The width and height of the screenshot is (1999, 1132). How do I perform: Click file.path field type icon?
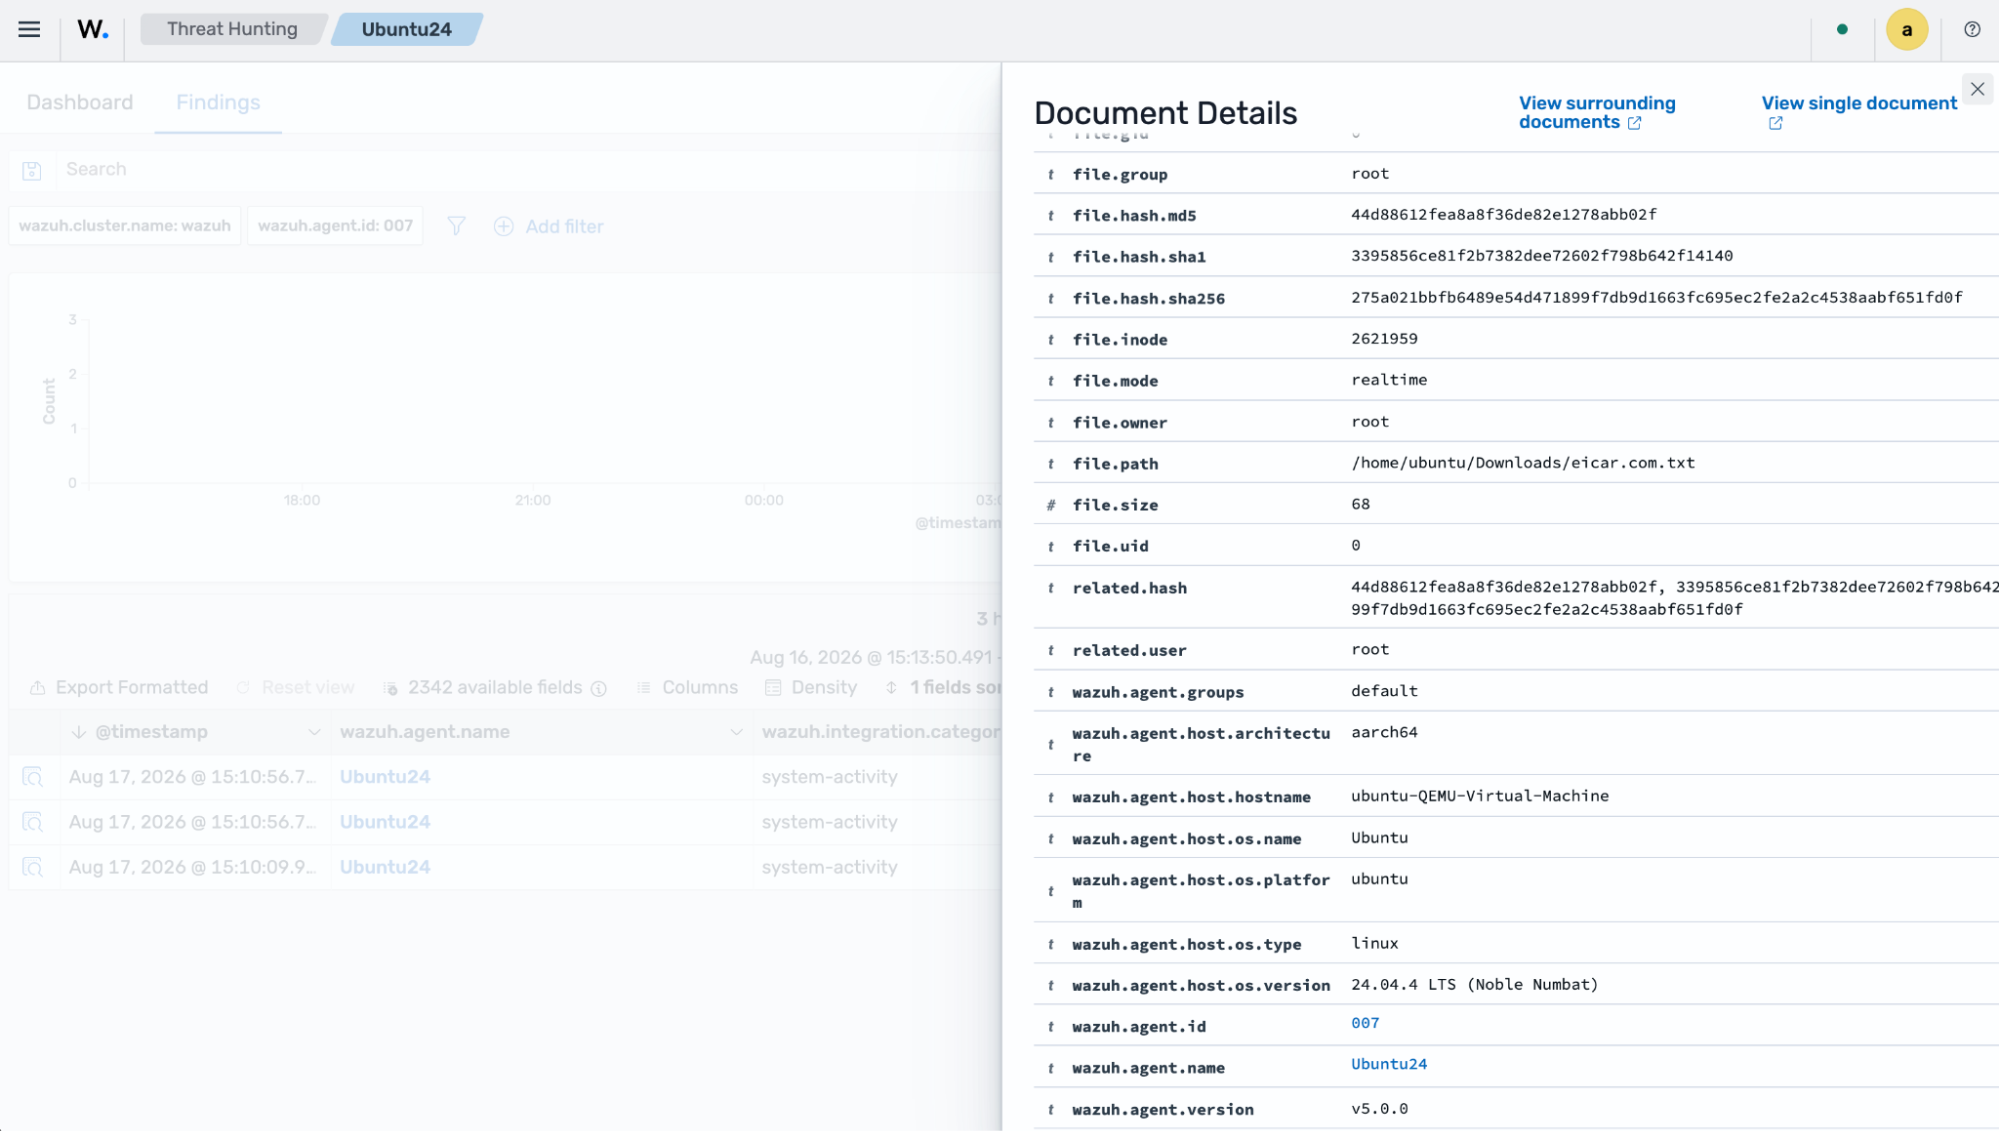[1050, 464]
